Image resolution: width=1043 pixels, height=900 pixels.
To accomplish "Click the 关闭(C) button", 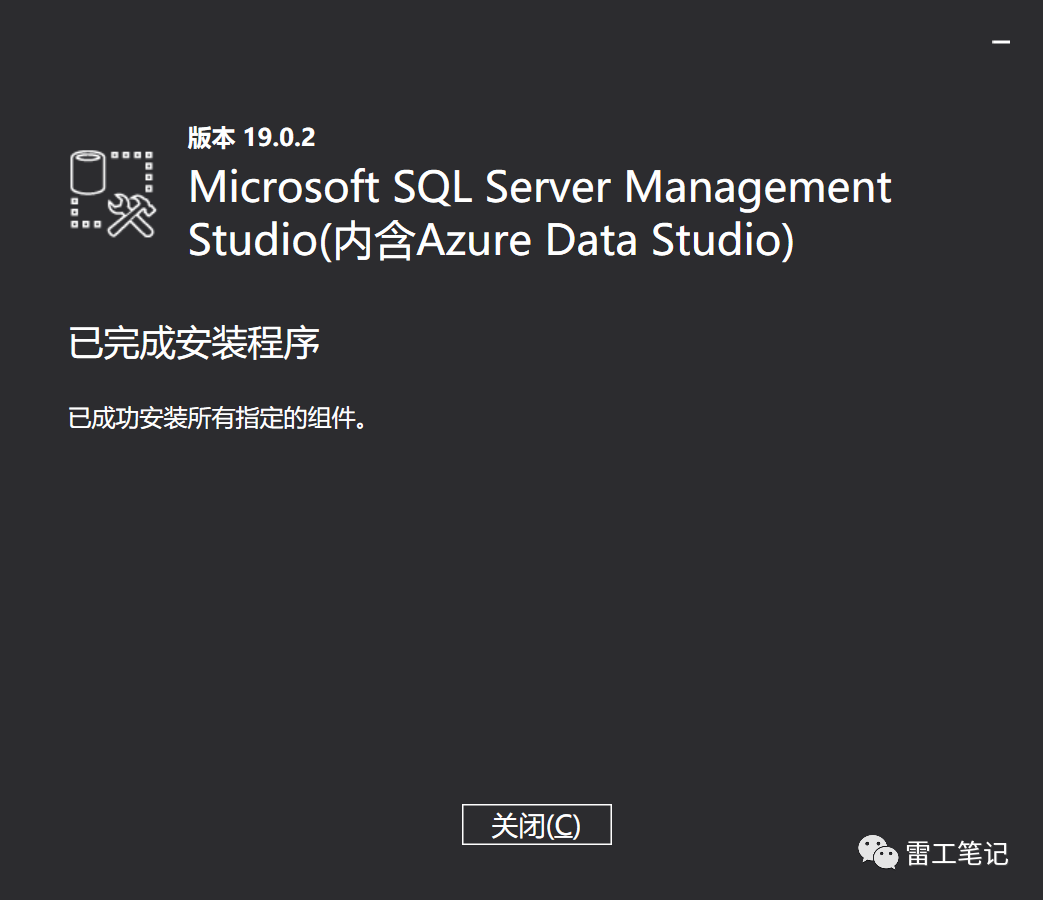I will pos(536,825).
